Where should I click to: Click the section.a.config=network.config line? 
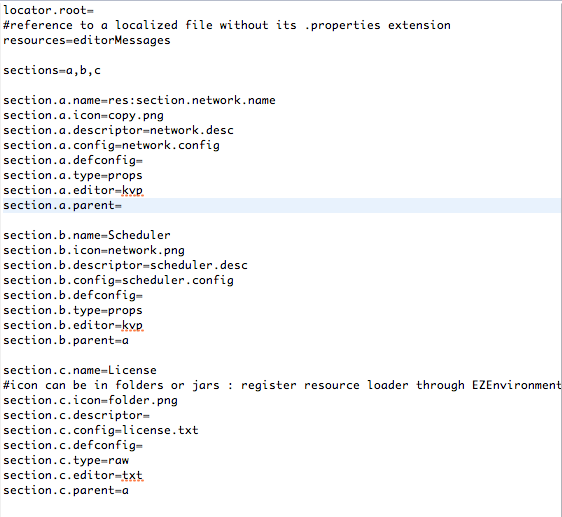point(111,146)
